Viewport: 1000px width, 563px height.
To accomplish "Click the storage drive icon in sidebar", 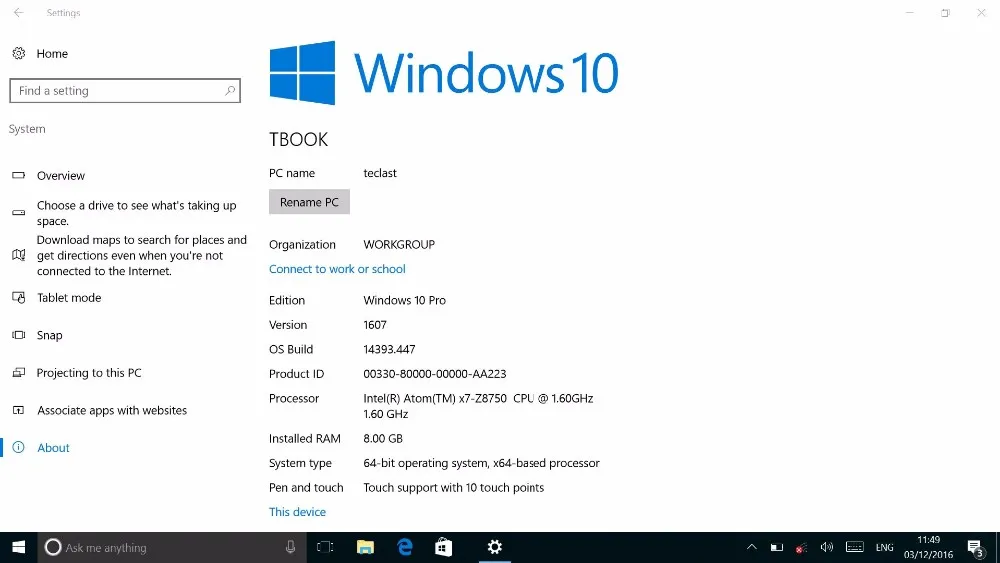I will pos(18,213).
